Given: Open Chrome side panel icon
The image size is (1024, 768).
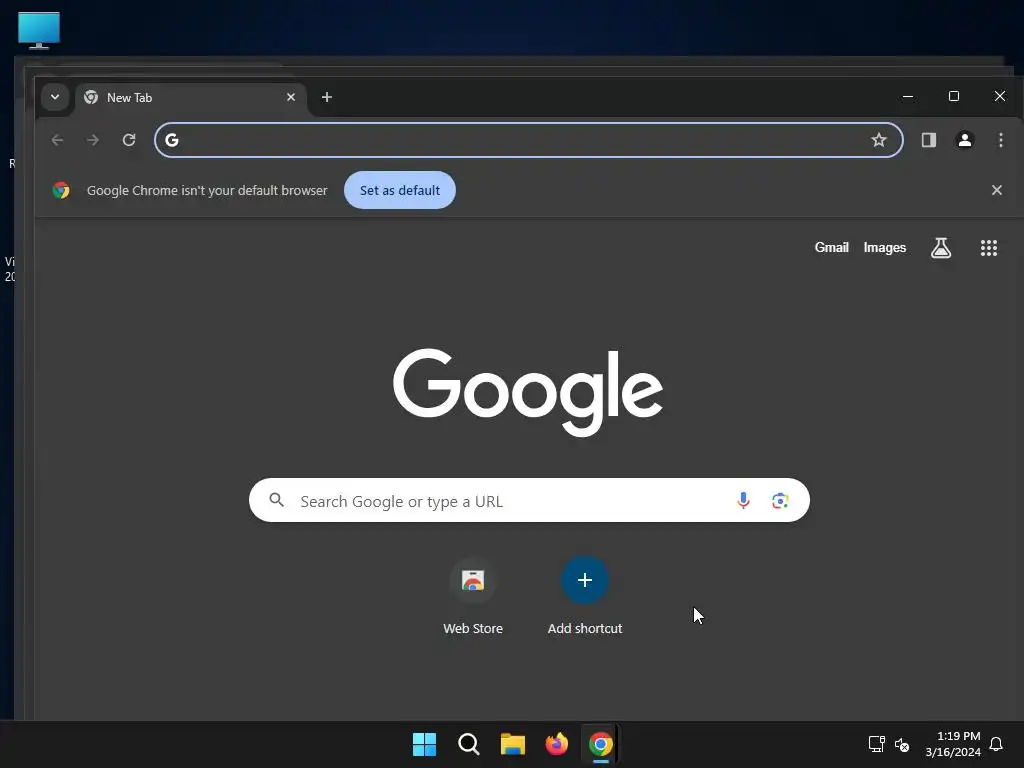Looking at the screenshot, I should (x=929, y=140).
